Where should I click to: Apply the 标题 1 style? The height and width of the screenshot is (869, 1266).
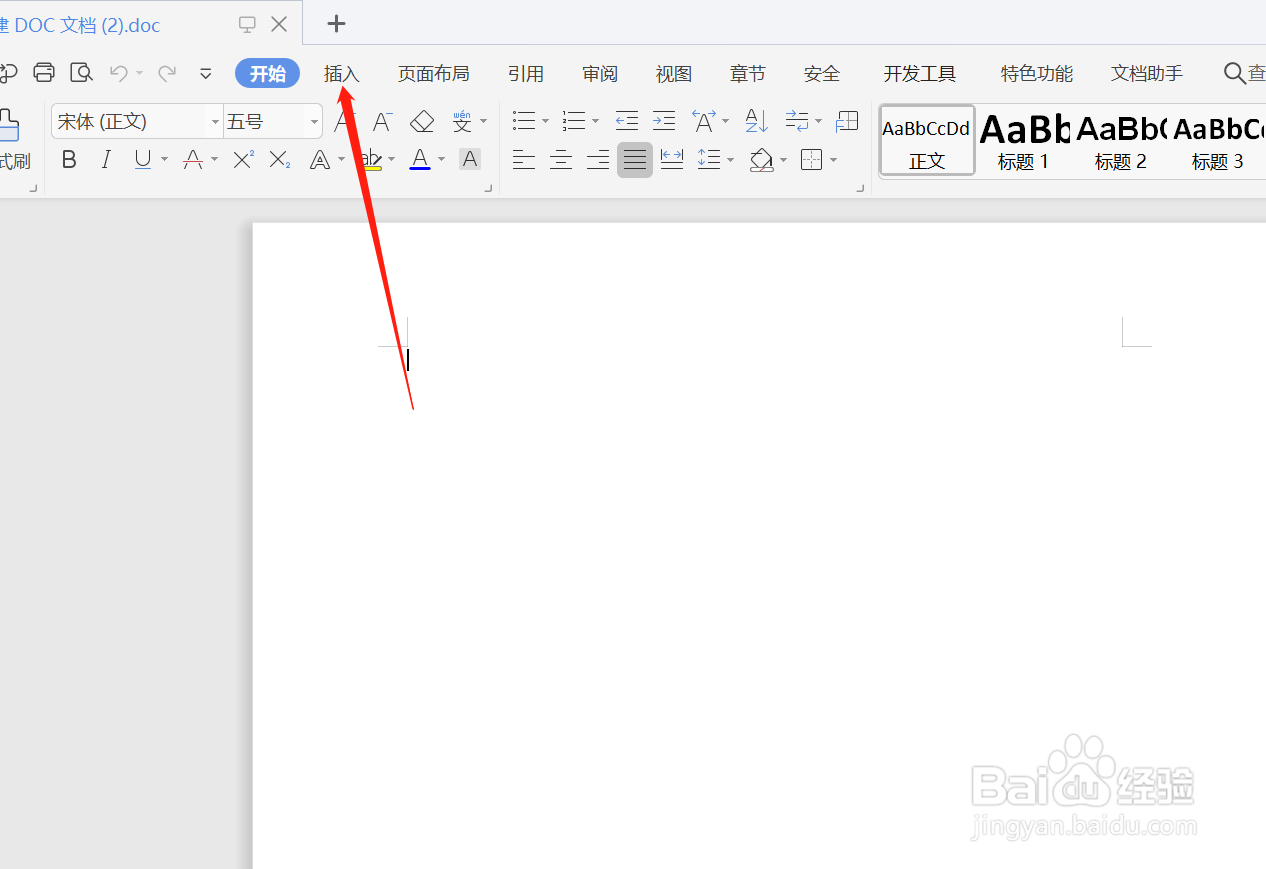pos(1023,141)
